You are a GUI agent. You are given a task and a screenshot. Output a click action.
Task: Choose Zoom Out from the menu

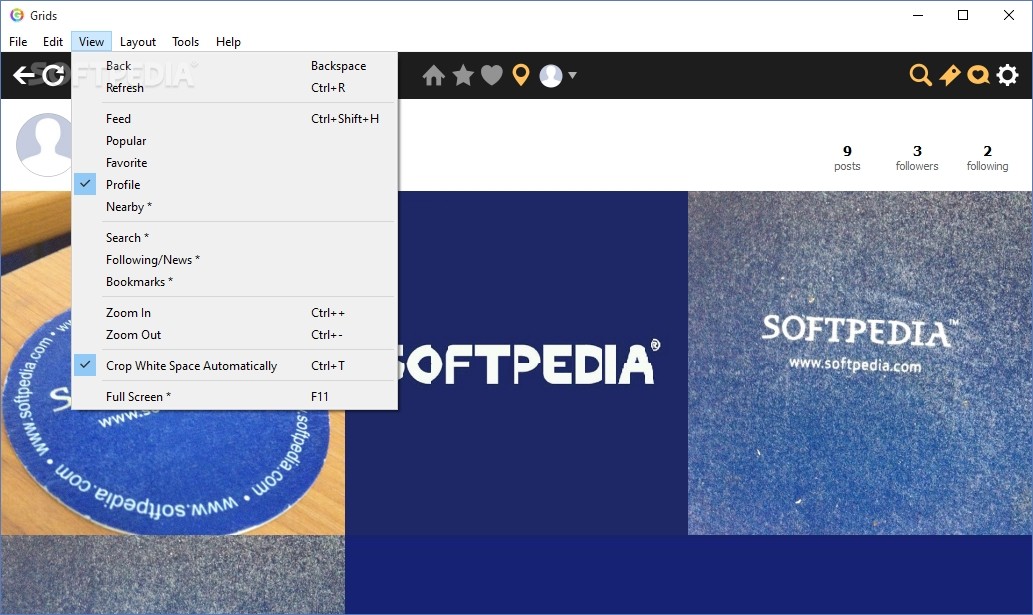point(235,334)
